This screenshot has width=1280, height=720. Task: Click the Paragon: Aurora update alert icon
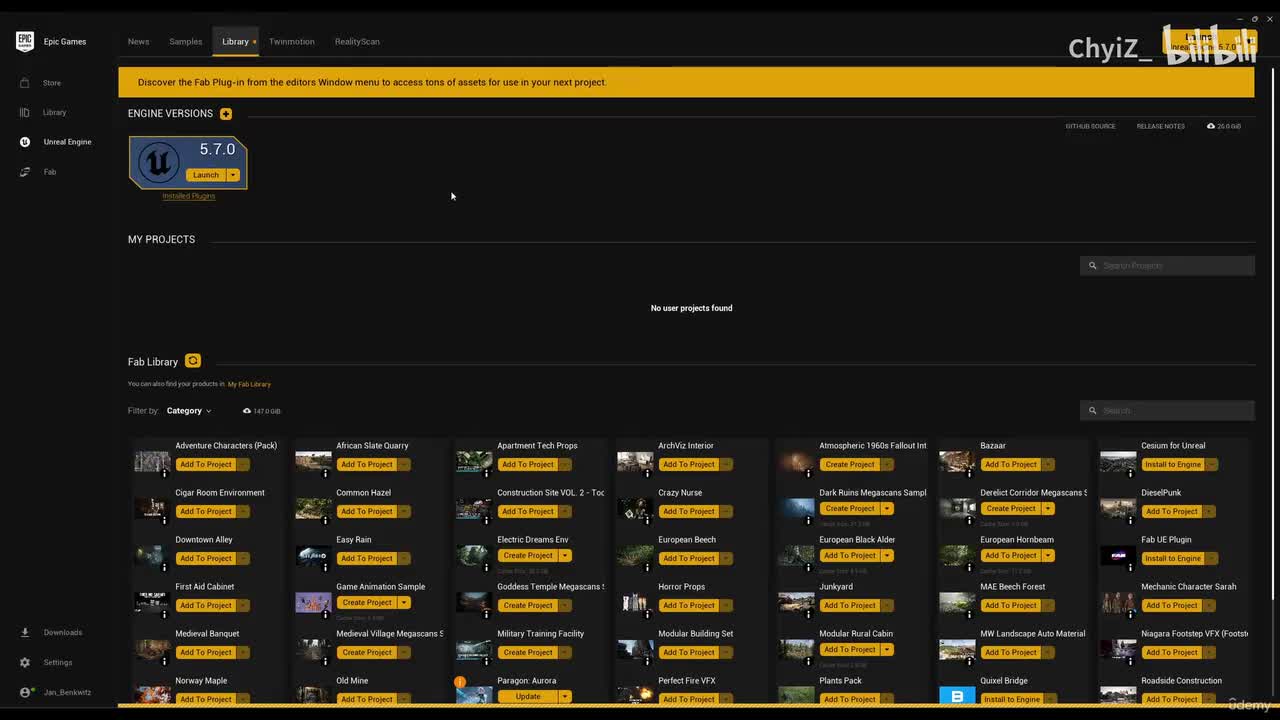460,682
